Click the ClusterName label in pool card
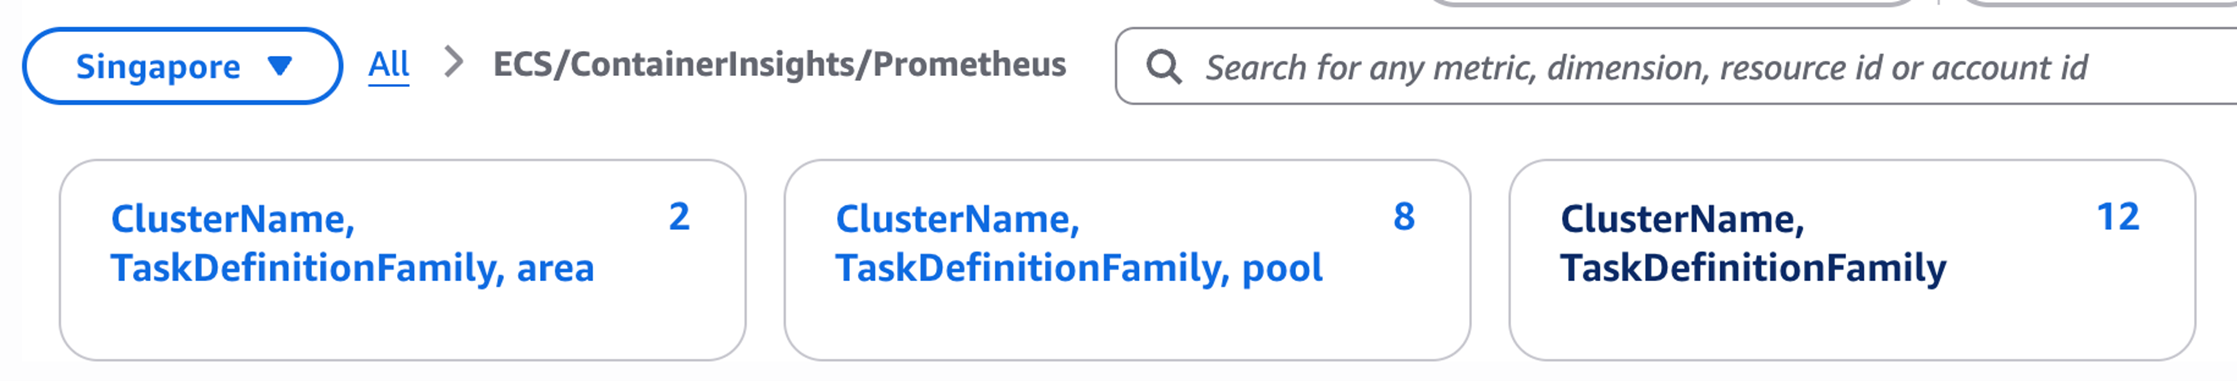Screen dimensions: 2237x381 pos(958,219)
